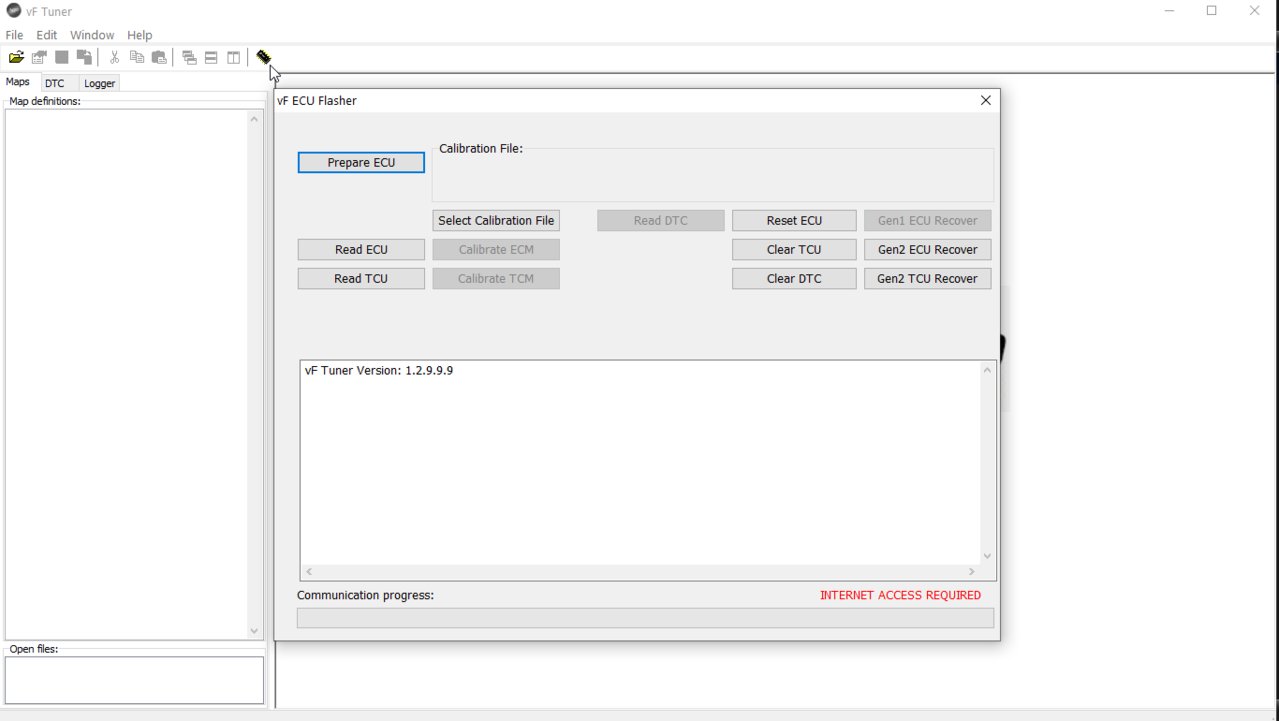The height and width of the screenshot is (721, 1279).
Task: Open the File menu
Action: (x=14, y=35)
